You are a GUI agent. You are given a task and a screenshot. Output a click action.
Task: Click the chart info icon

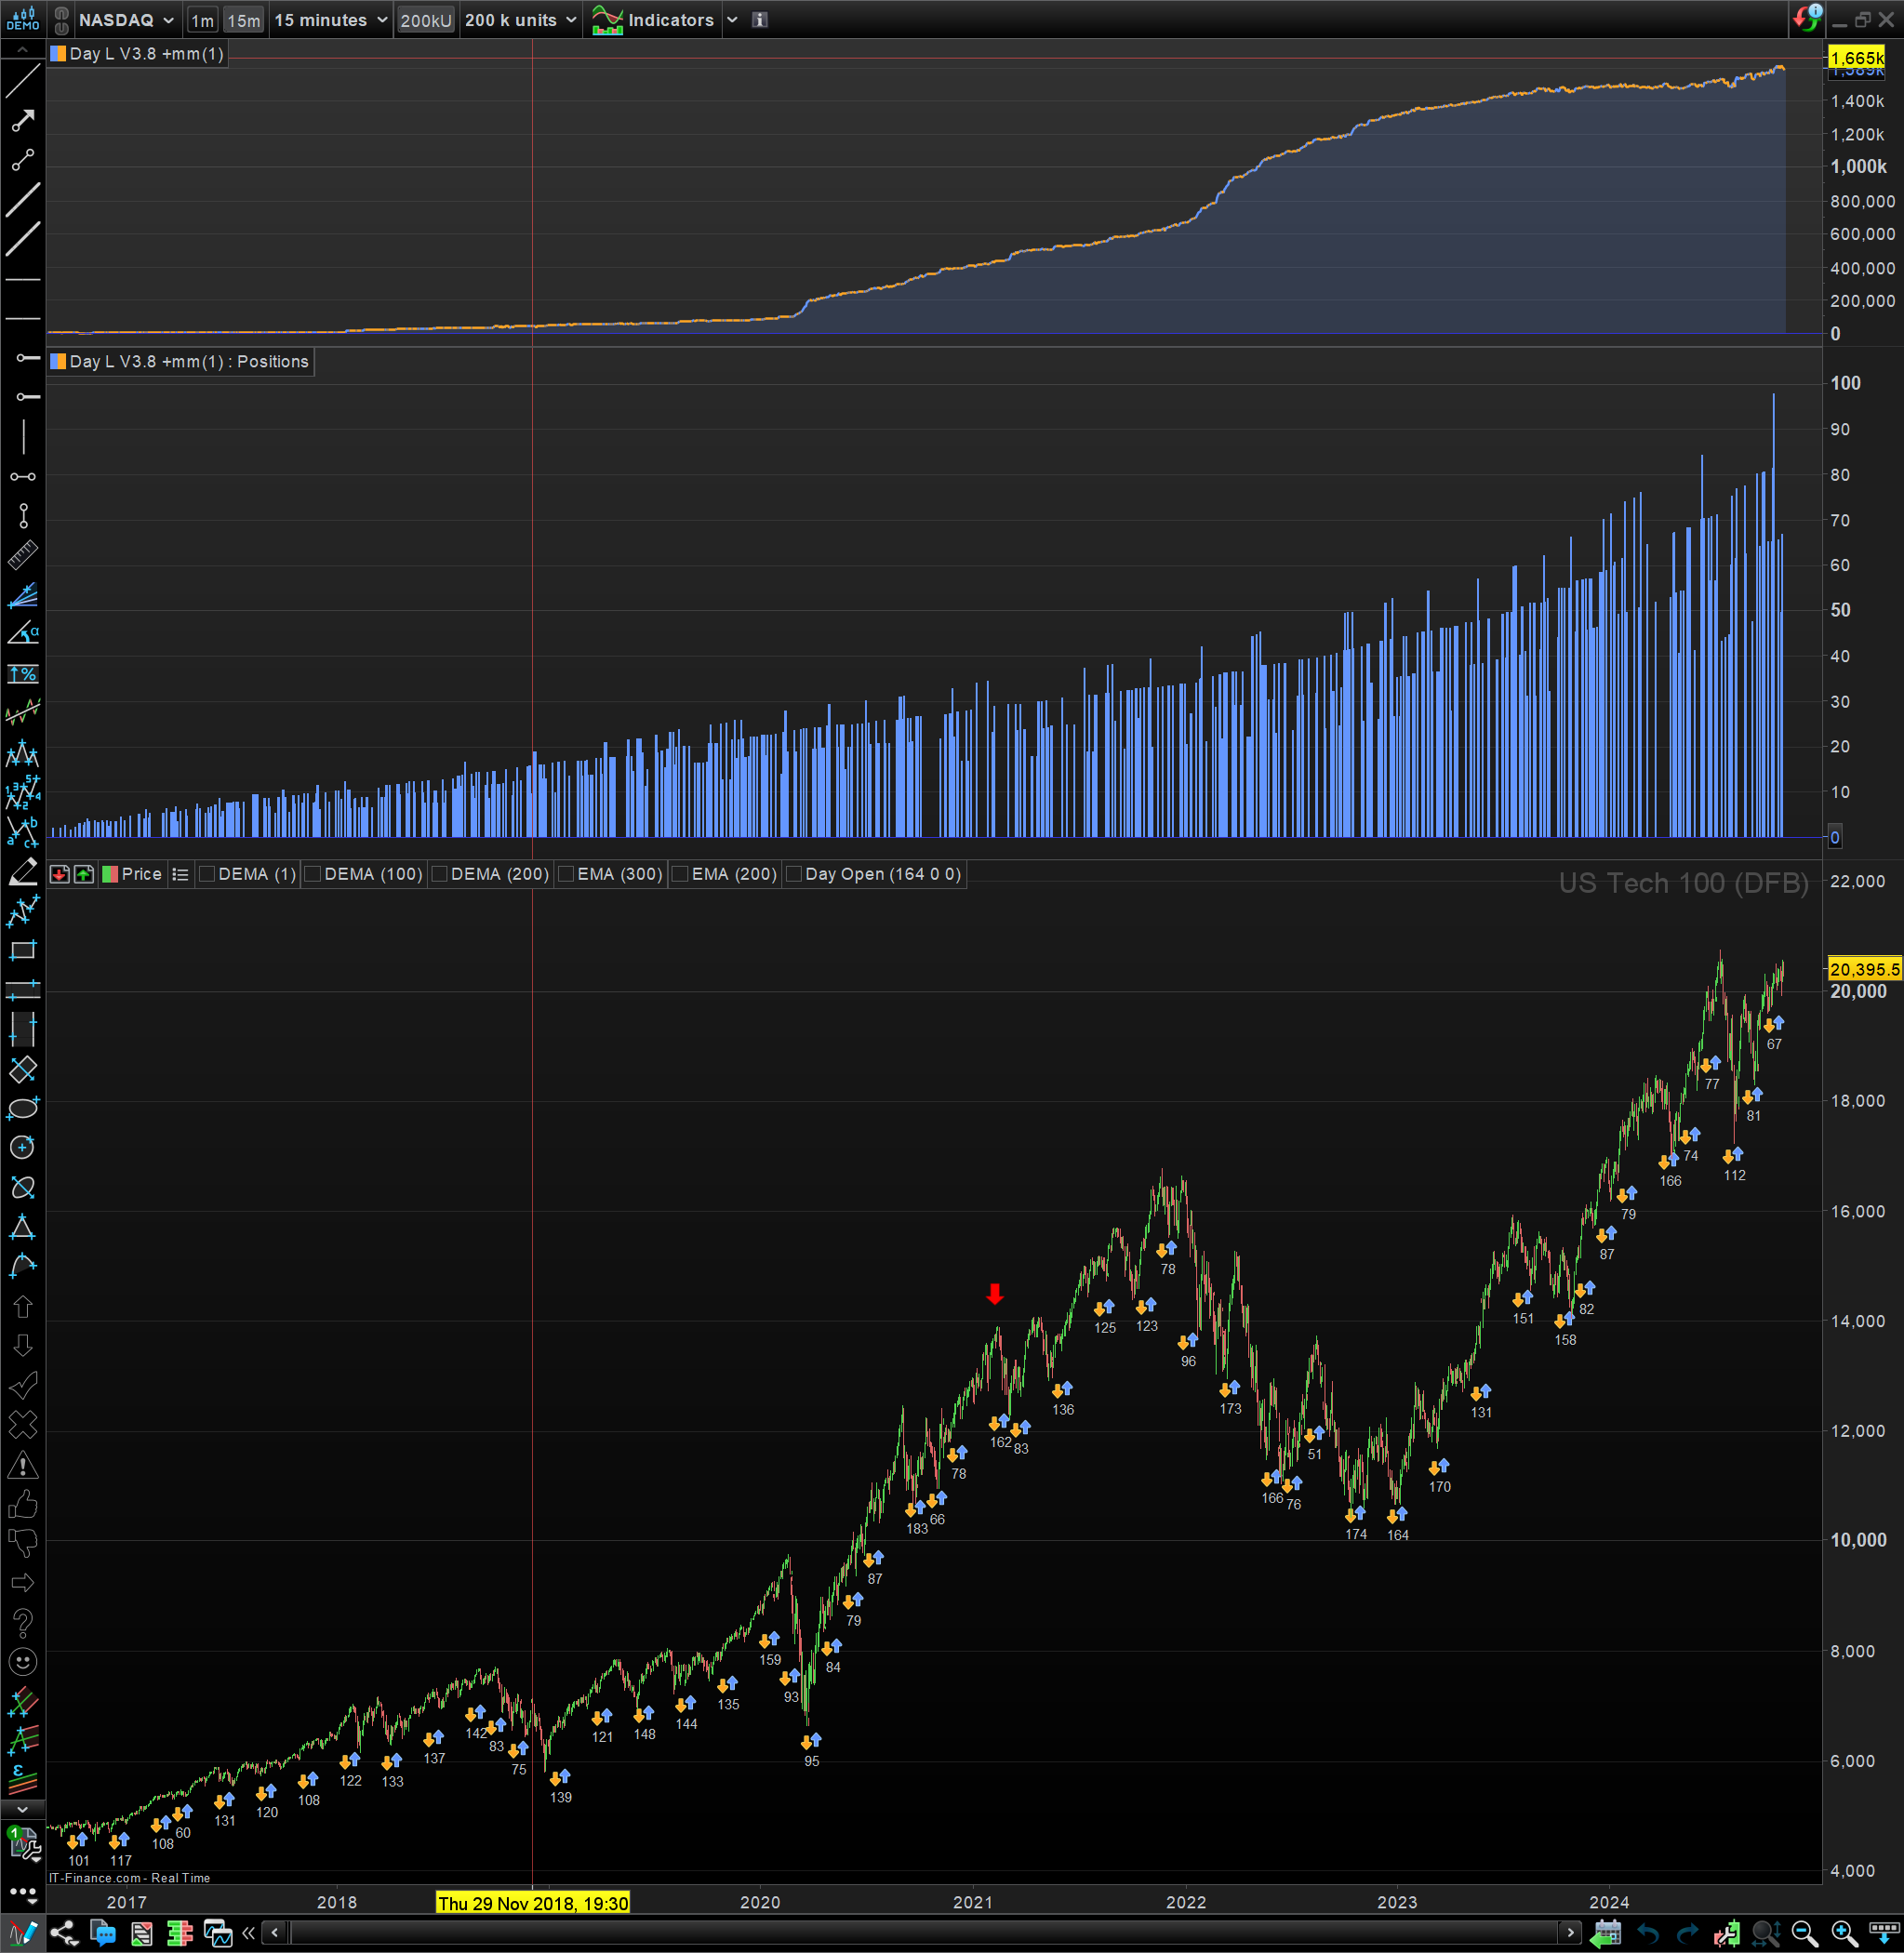click(760, 20)
